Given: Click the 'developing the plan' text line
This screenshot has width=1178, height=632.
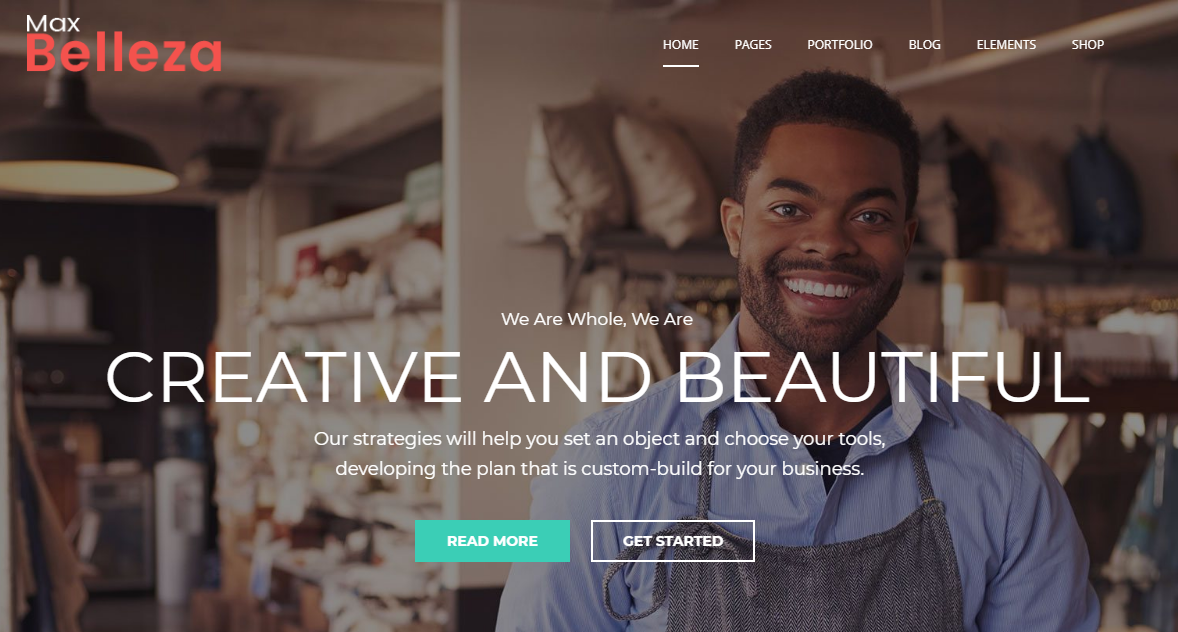Looking at the screenshot, I should point(600,469).
